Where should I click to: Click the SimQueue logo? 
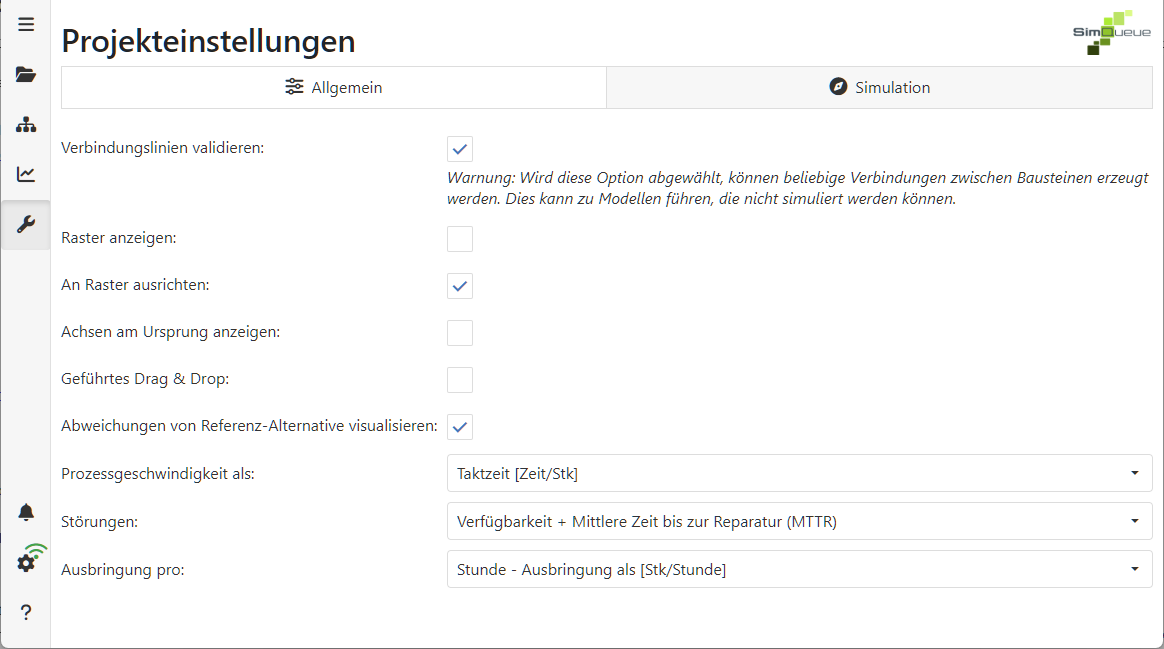(x=1110, y=32)
